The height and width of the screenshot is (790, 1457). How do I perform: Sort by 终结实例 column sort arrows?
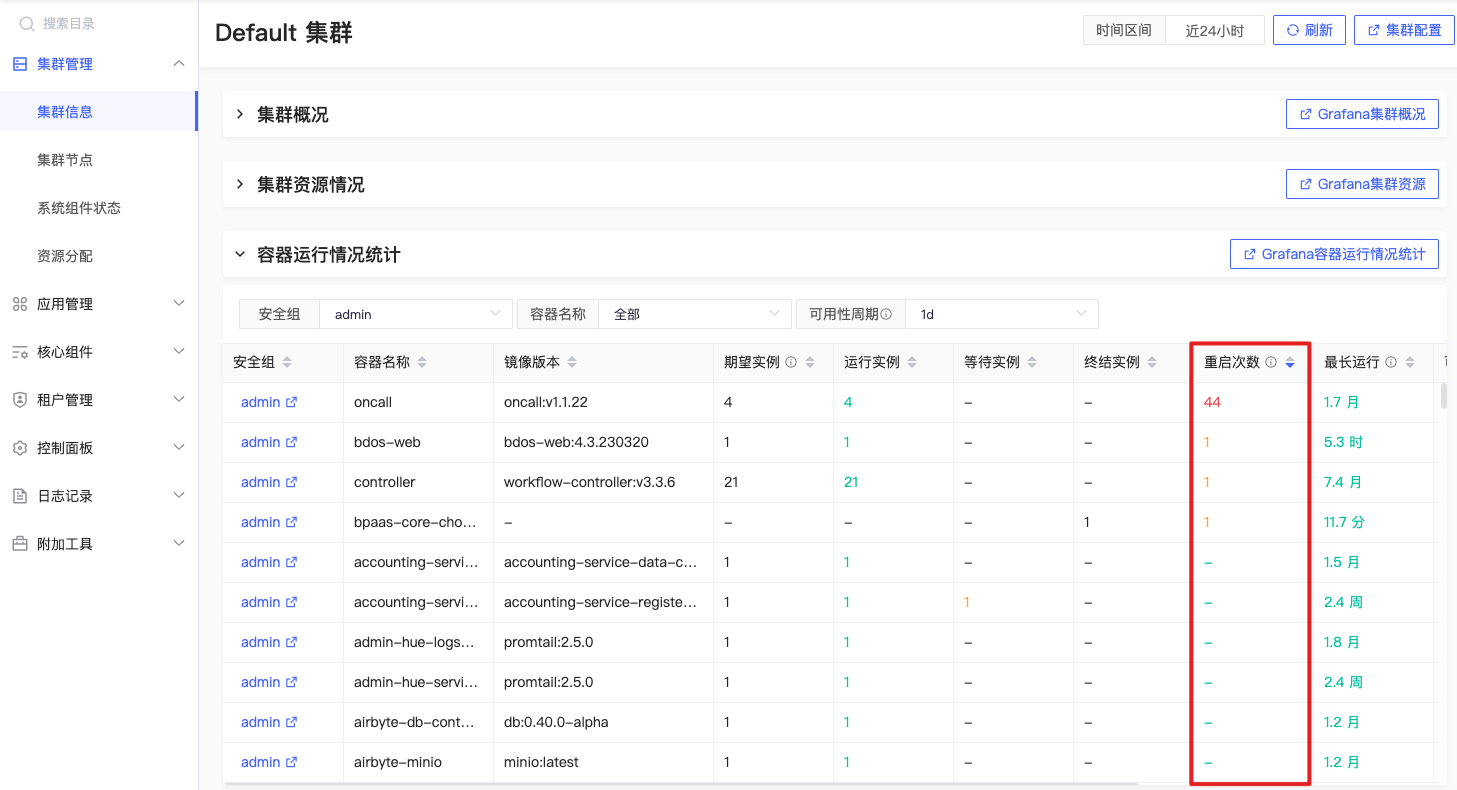pos(1152,362)
